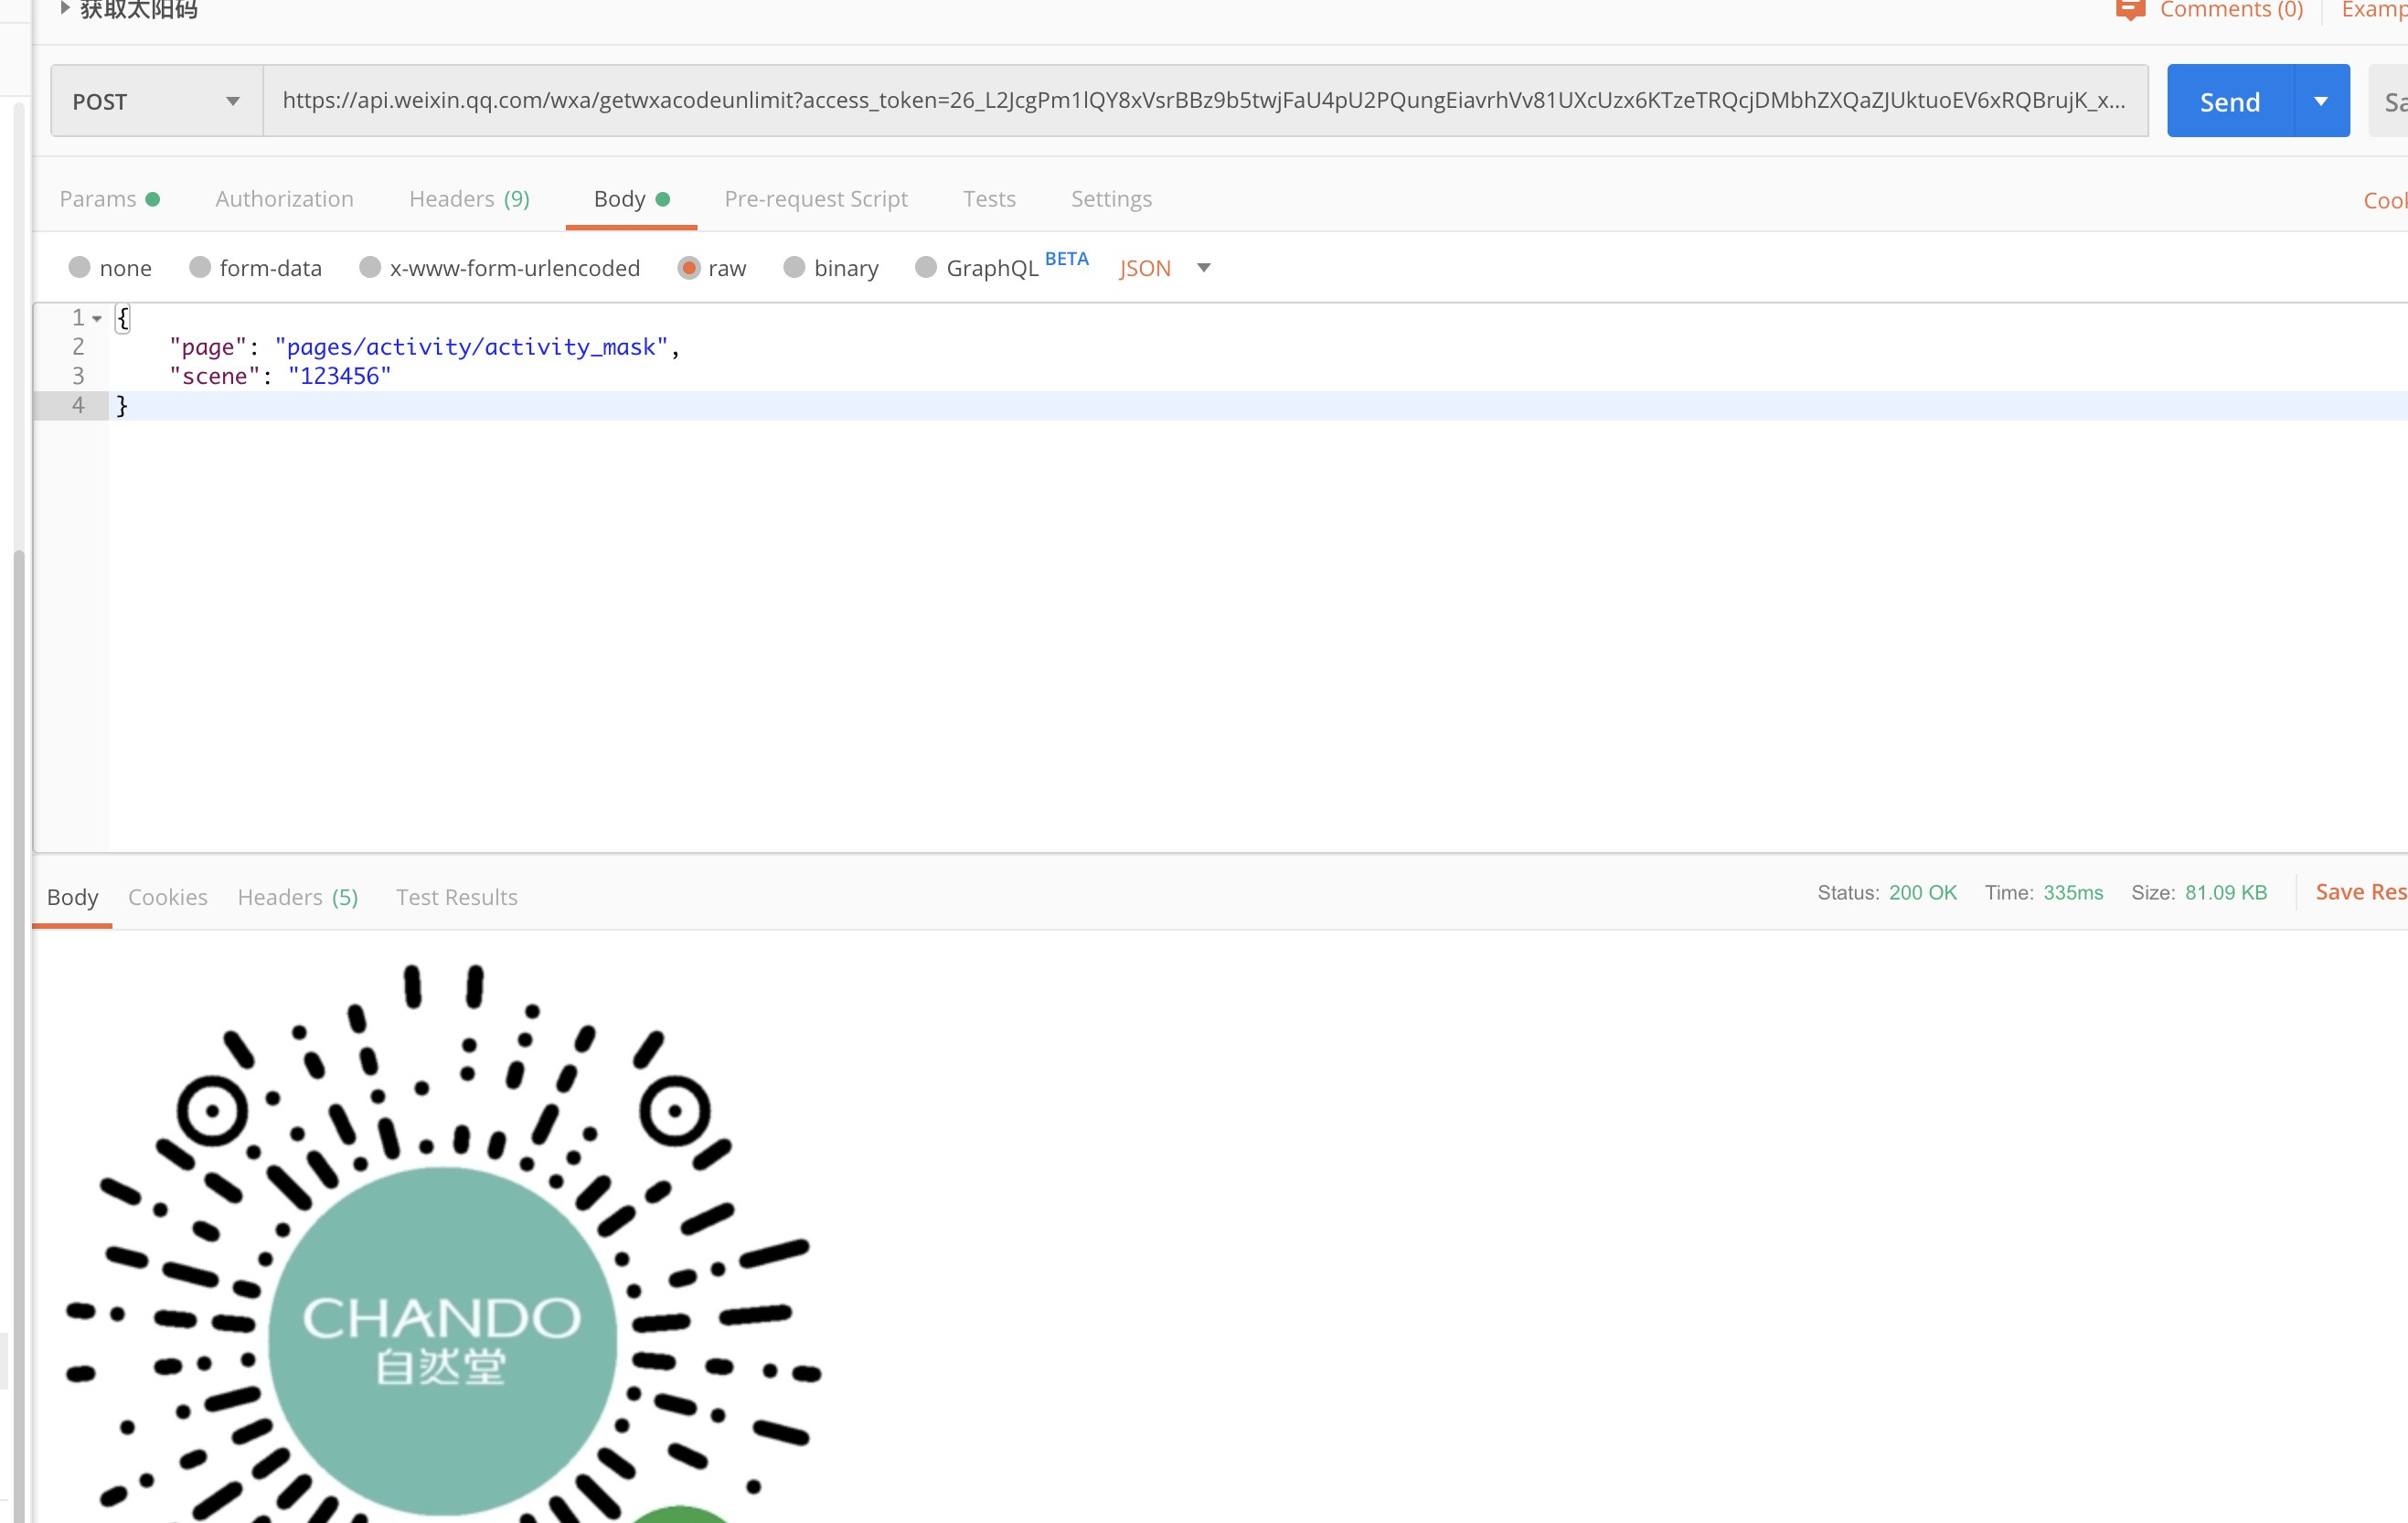Click the Save Response link
This screenshot has width=2408, height=1523.
[2361, 892]
